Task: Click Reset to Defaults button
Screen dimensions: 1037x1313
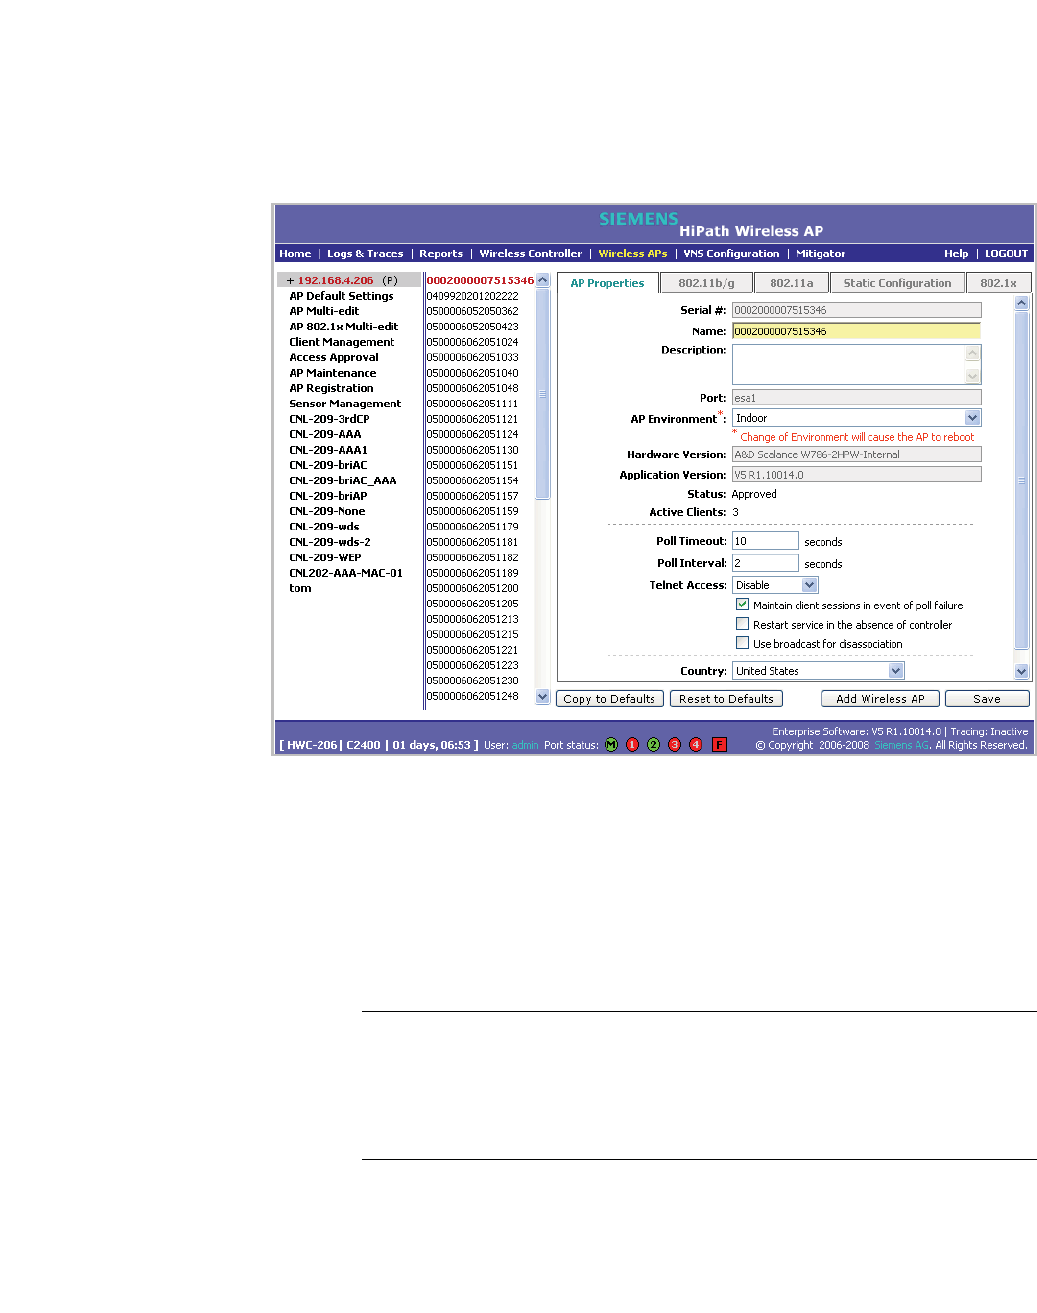Action: click(726, 699)
